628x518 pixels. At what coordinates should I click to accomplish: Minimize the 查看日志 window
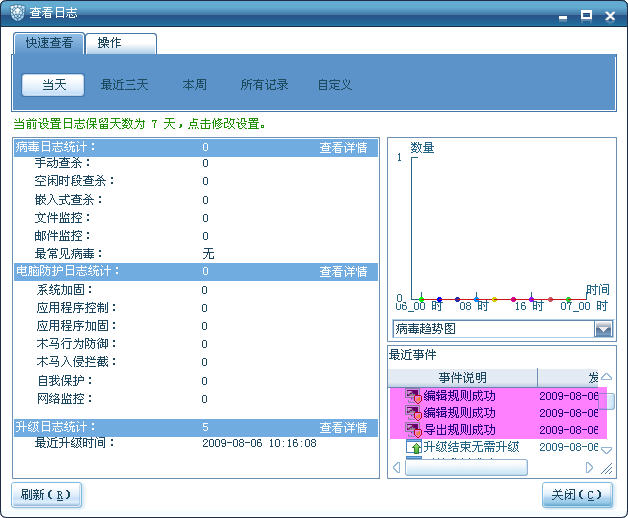(563, 18)
